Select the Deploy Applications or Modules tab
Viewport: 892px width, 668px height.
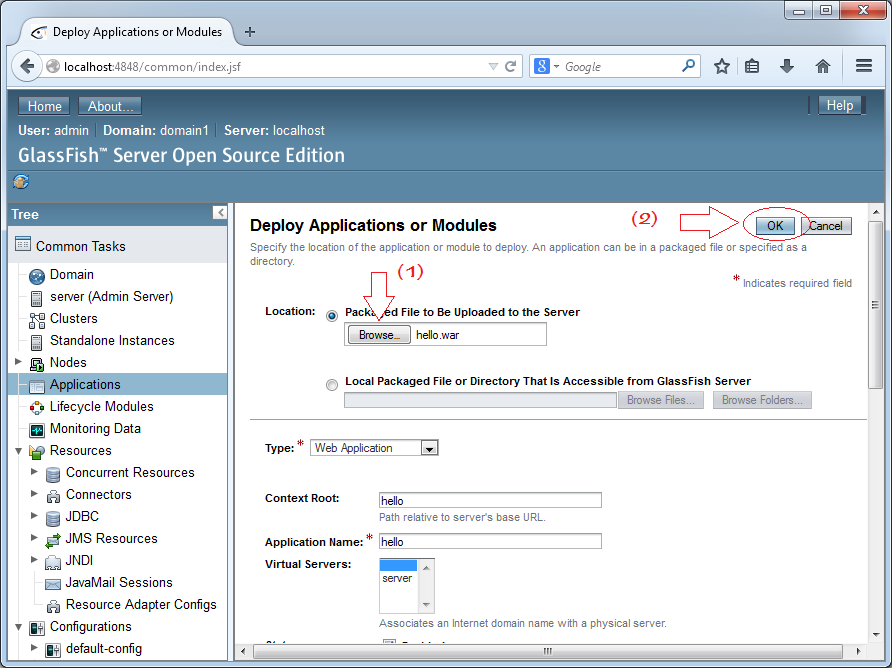pyautogui.click(x=127, y=32)
